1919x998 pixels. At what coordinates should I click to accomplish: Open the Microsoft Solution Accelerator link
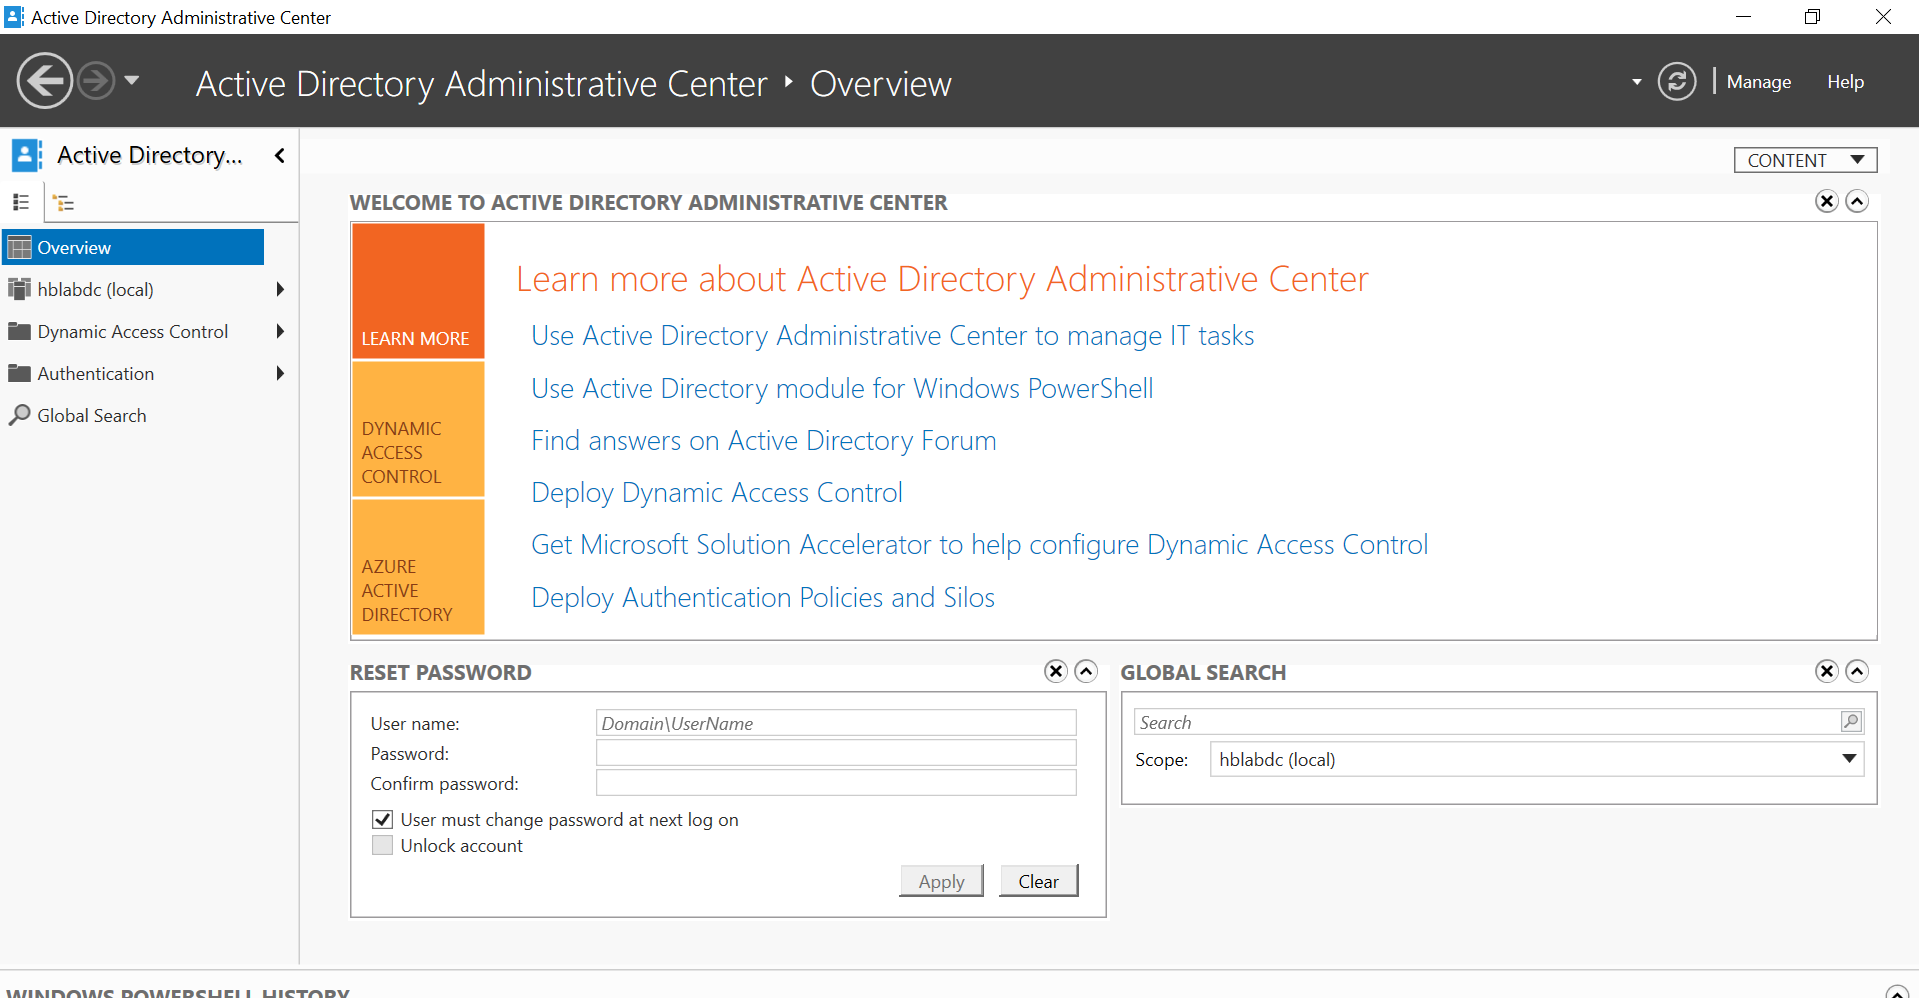[x=980, y=544]
